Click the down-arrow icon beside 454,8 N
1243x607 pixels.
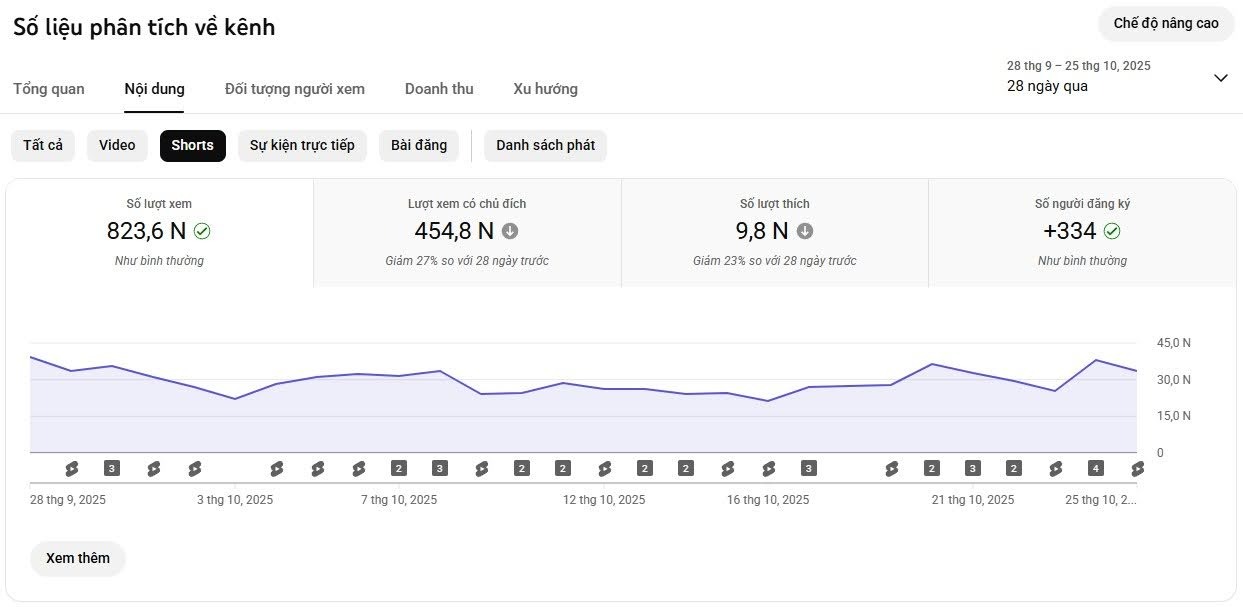click(510, 231)
